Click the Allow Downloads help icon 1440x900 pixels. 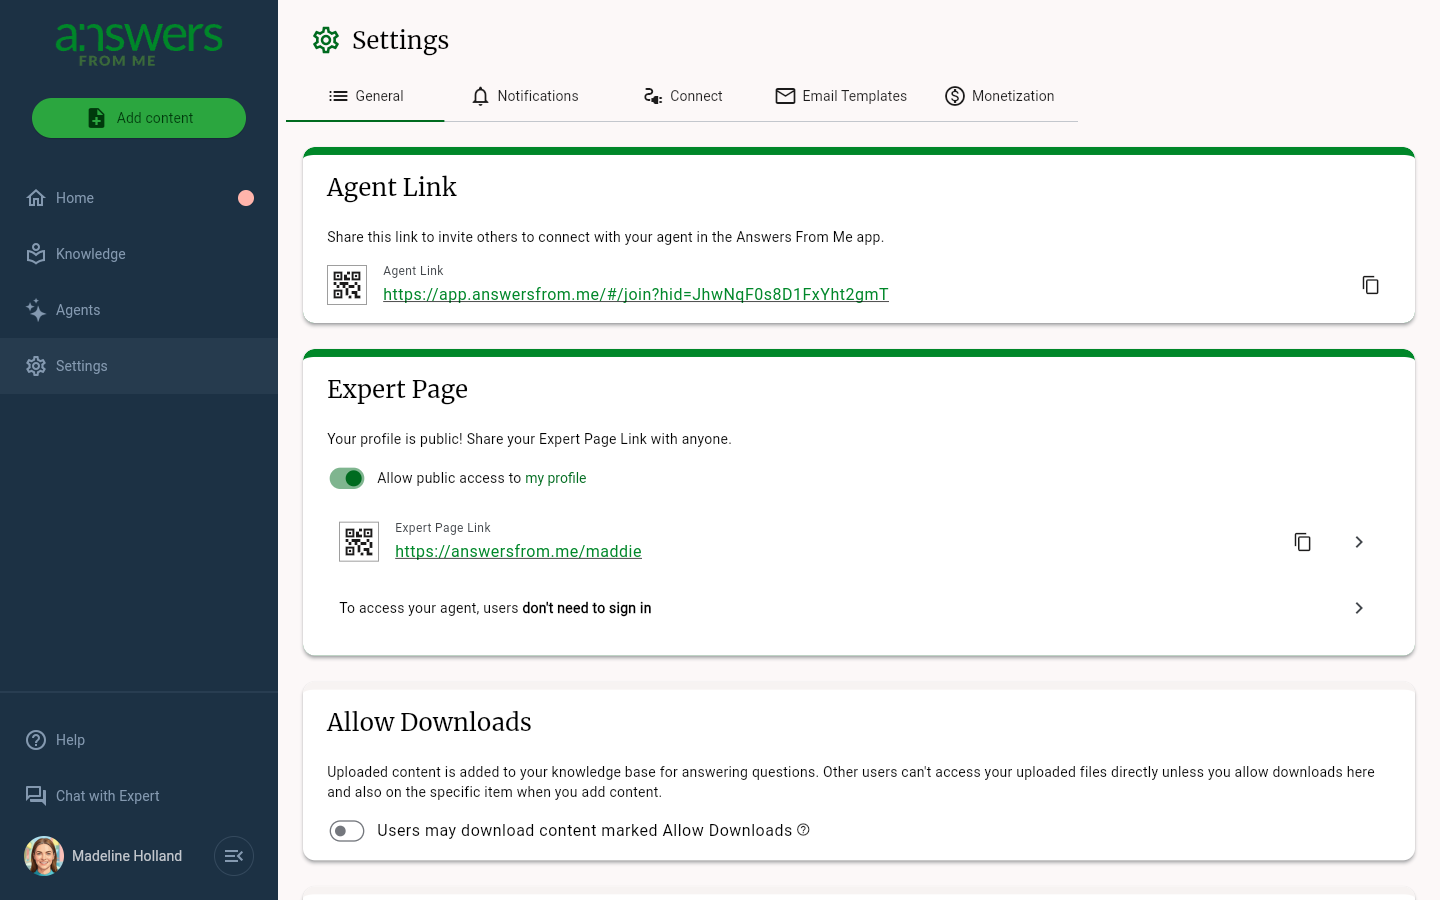pos(803,830)
